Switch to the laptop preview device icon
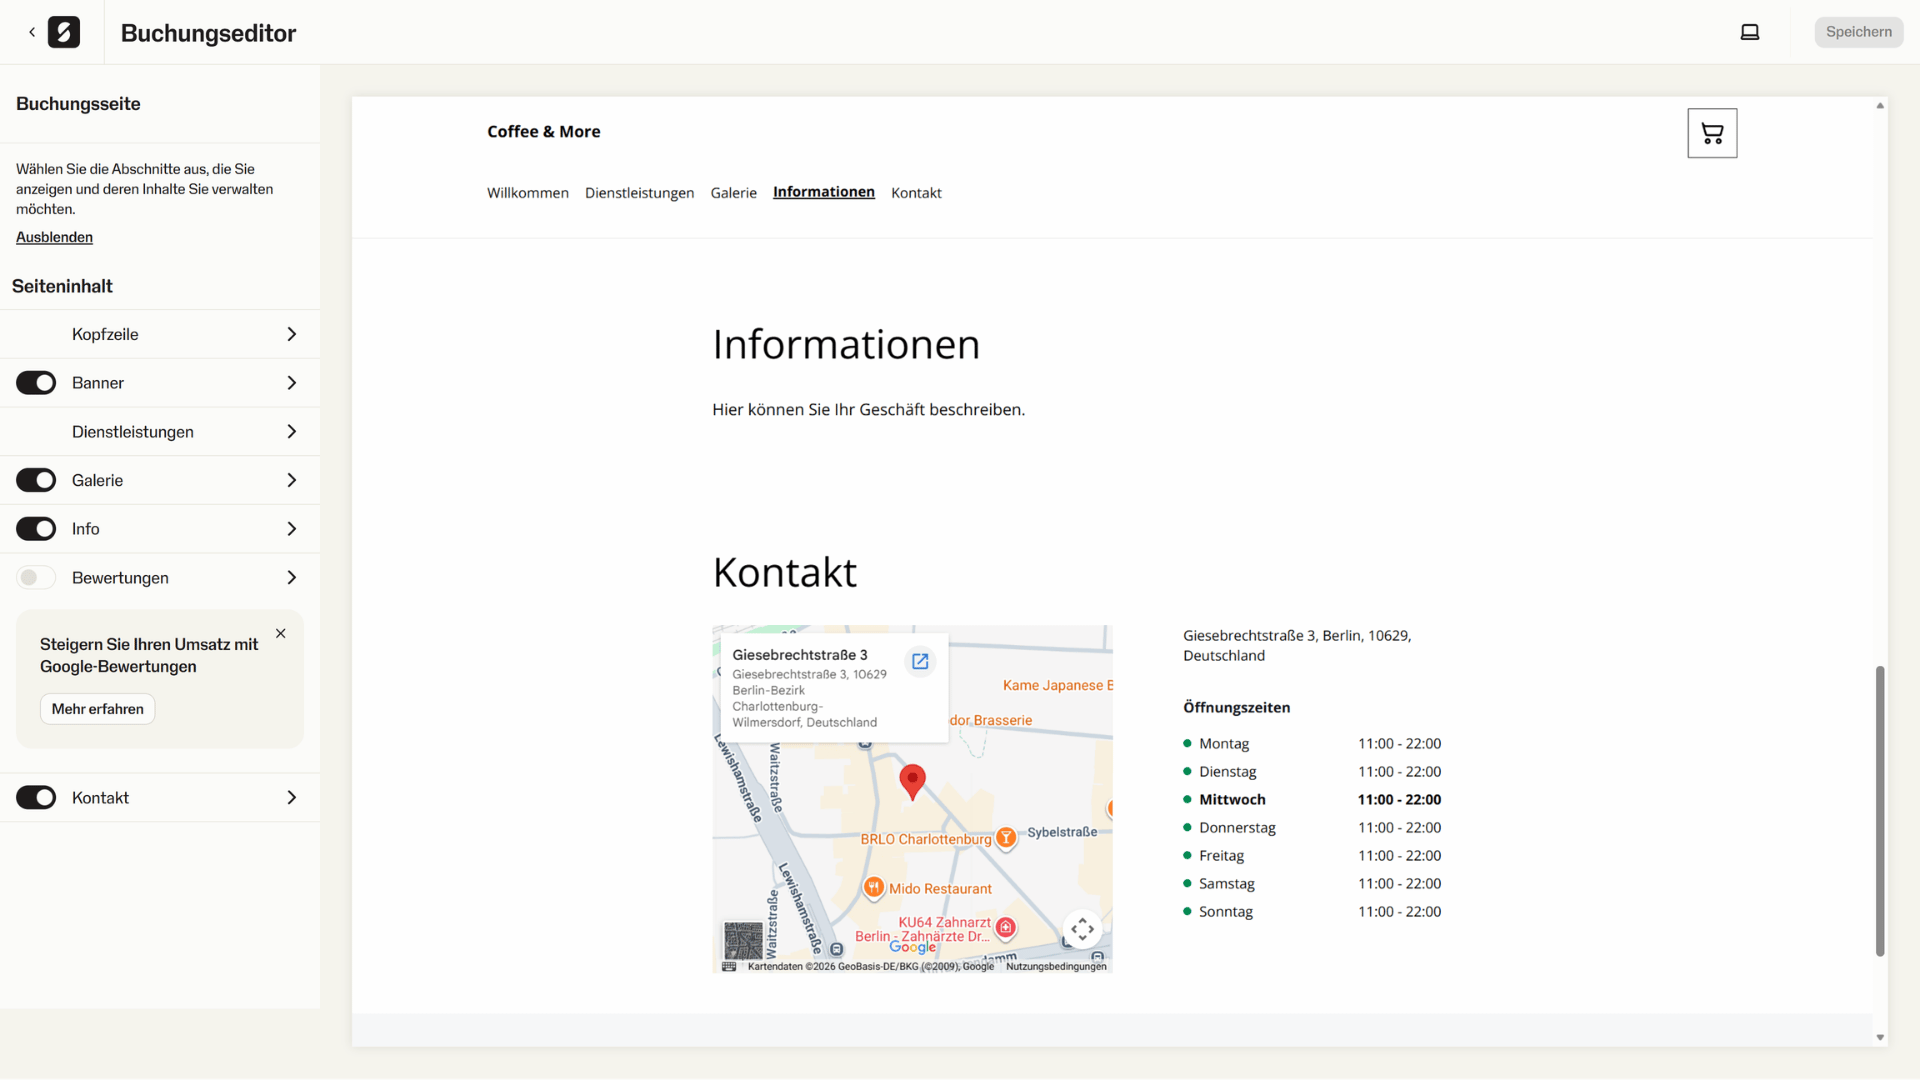This screenshot has height=1080, width=1920. pos(1750,32)
